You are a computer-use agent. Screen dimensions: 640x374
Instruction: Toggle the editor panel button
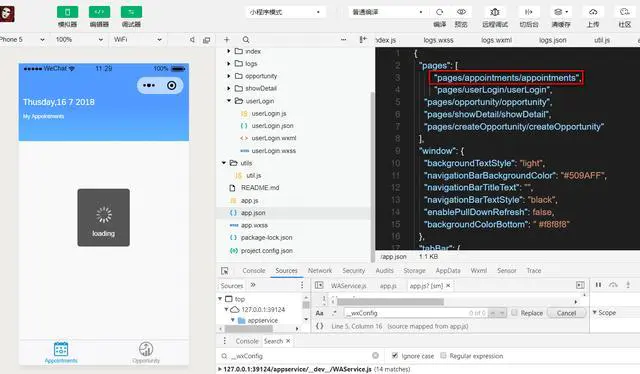[99, 12]
